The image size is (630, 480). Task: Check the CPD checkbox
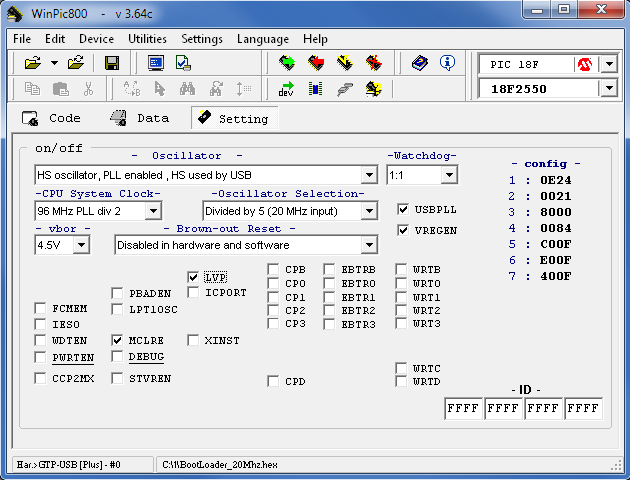point(273,381)
